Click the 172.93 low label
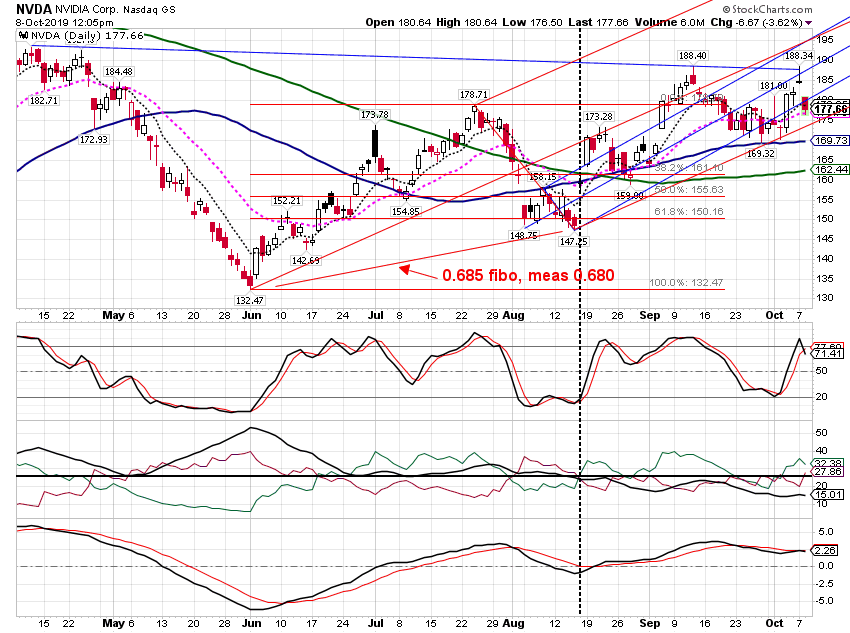 pyautogui.click(x=94, y=140)
